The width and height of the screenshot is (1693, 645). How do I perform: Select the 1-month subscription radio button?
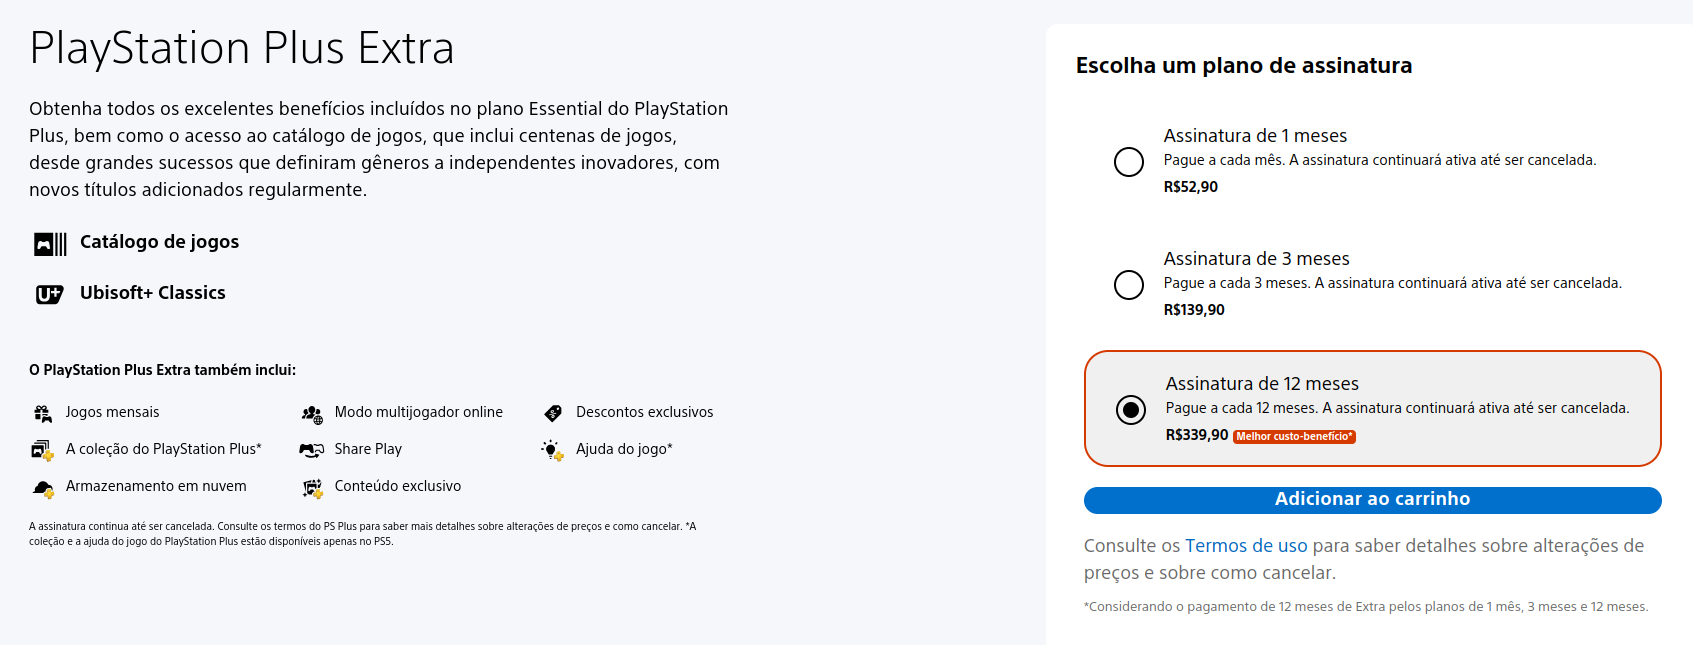tap(1129, 162)
